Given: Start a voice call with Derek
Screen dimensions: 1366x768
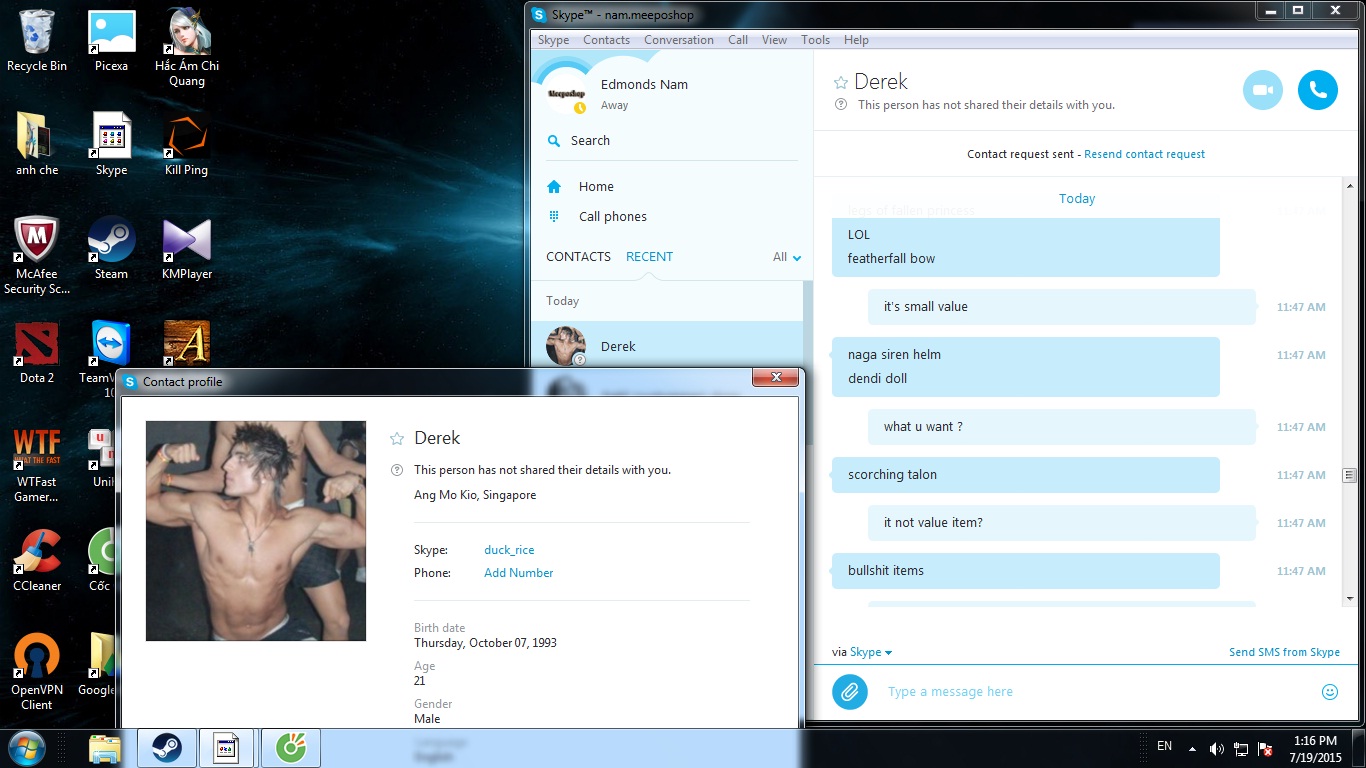Looking at the screenshot, I should click(x=1318, y=90).
